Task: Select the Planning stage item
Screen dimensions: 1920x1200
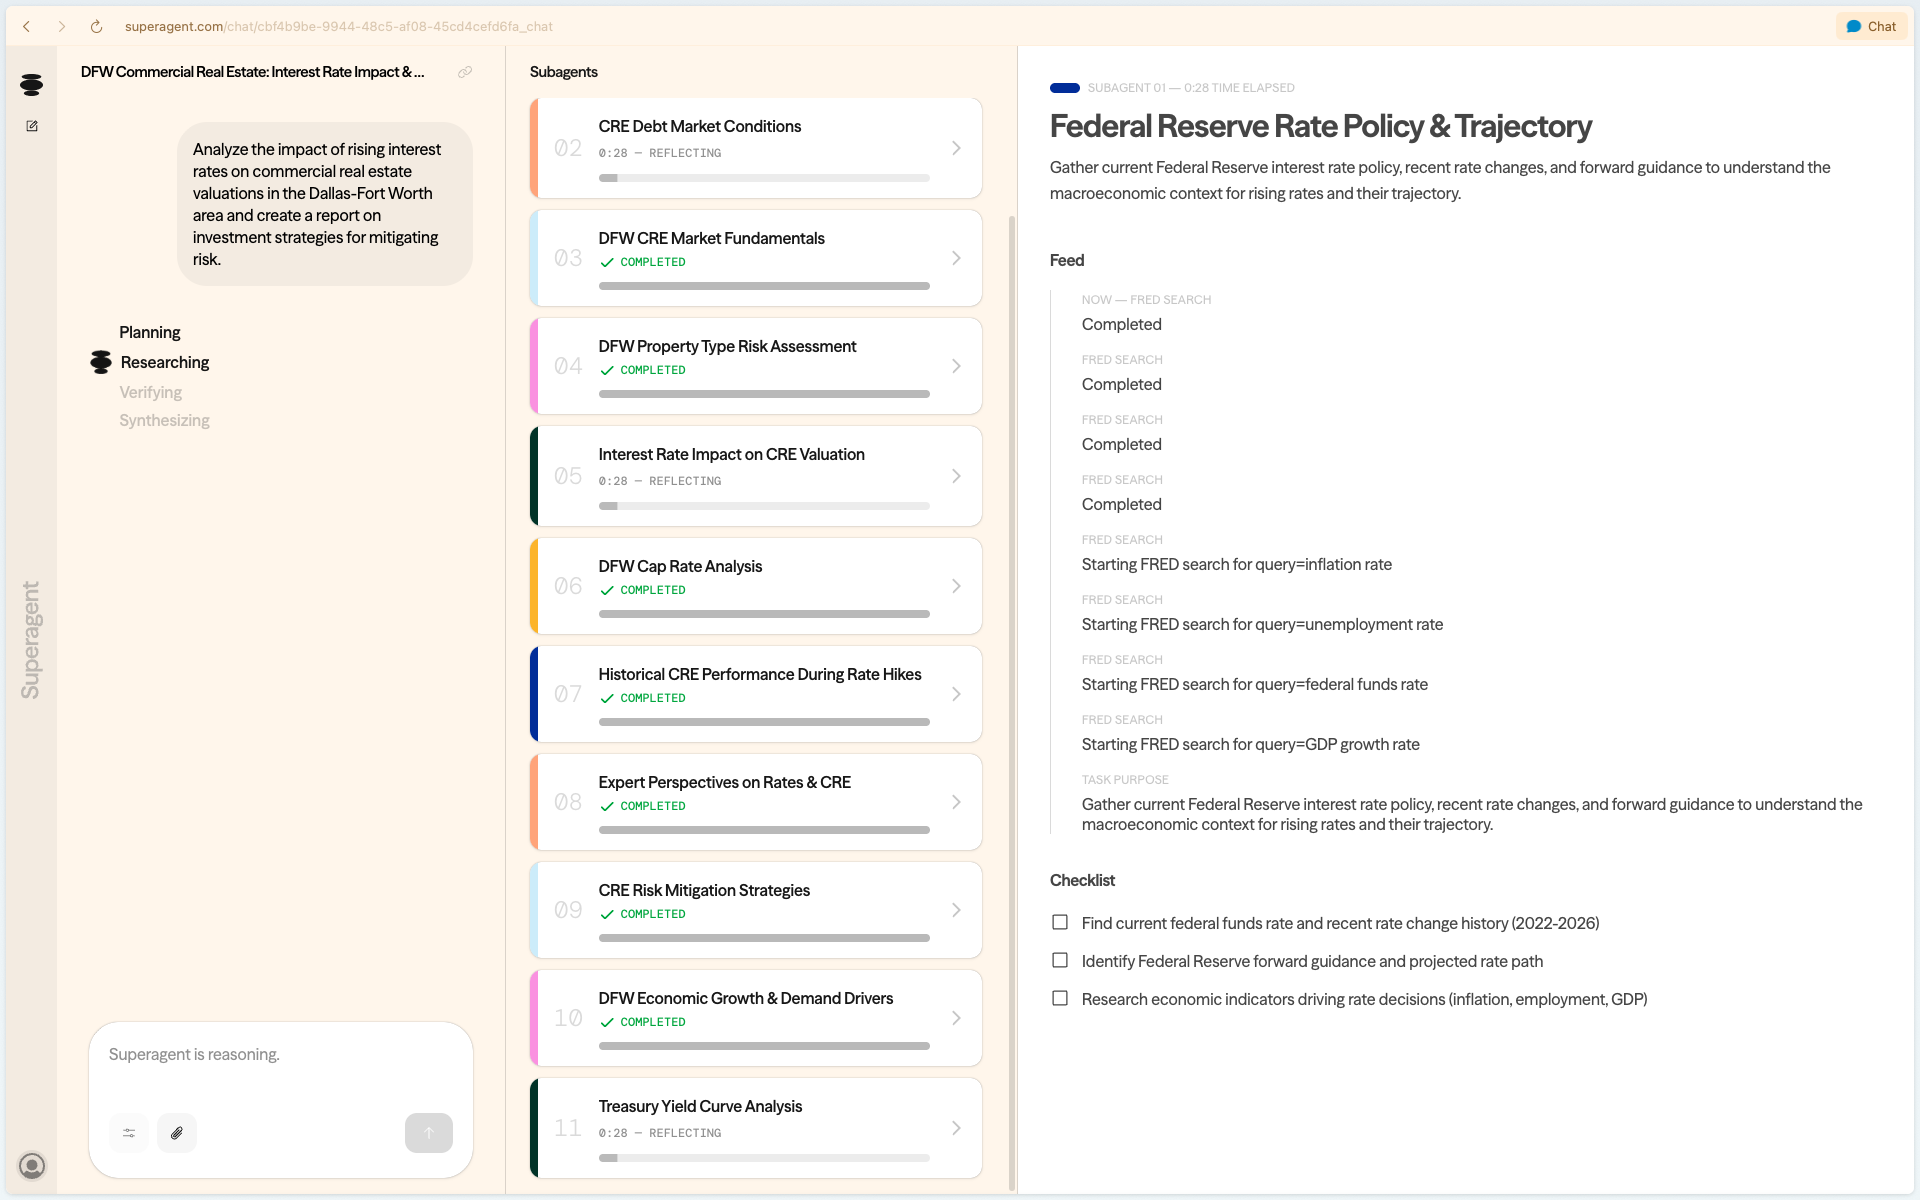Action: click(x=150, y=332)
